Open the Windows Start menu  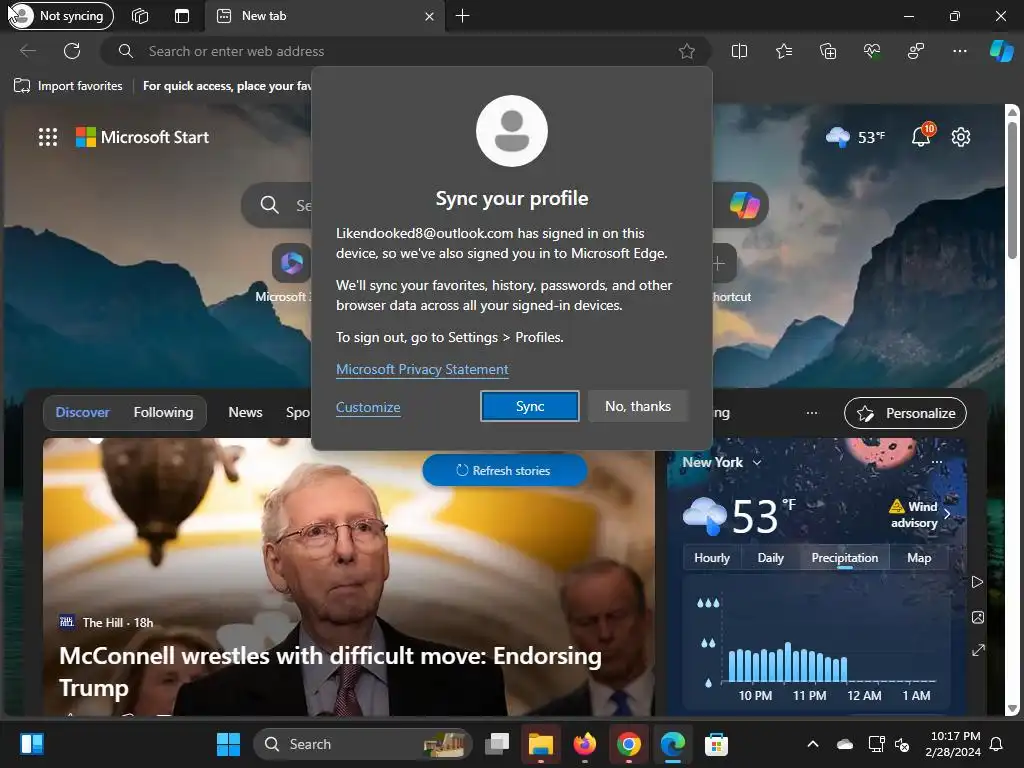228,744
